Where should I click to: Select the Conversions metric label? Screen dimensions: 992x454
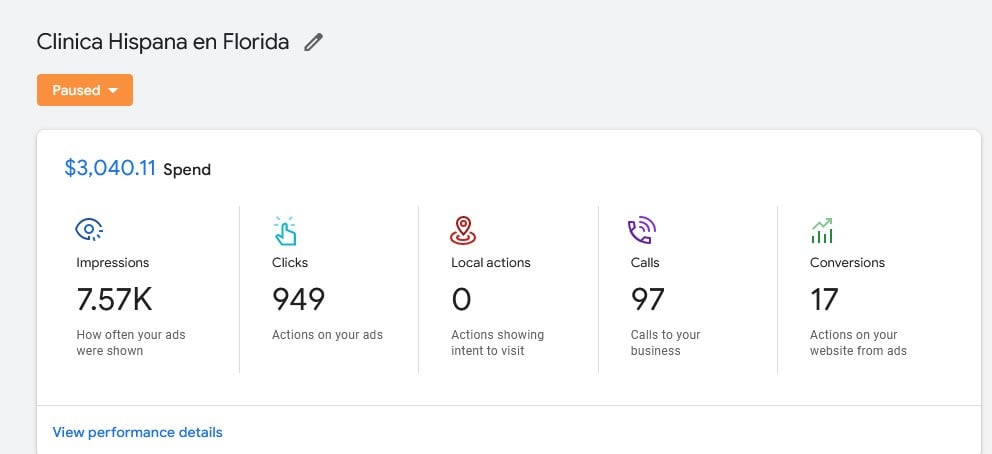[x=847, y=262]
